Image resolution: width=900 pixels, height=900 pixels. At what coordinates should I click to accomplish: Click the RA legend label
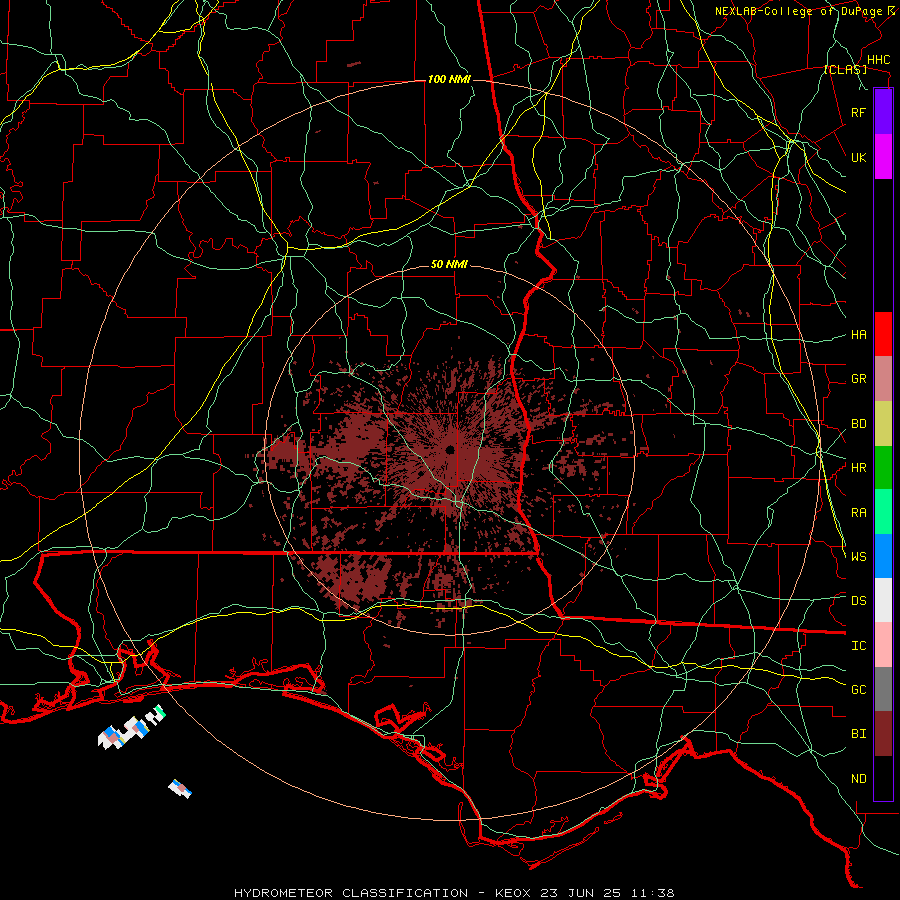[x=858, y=513]
